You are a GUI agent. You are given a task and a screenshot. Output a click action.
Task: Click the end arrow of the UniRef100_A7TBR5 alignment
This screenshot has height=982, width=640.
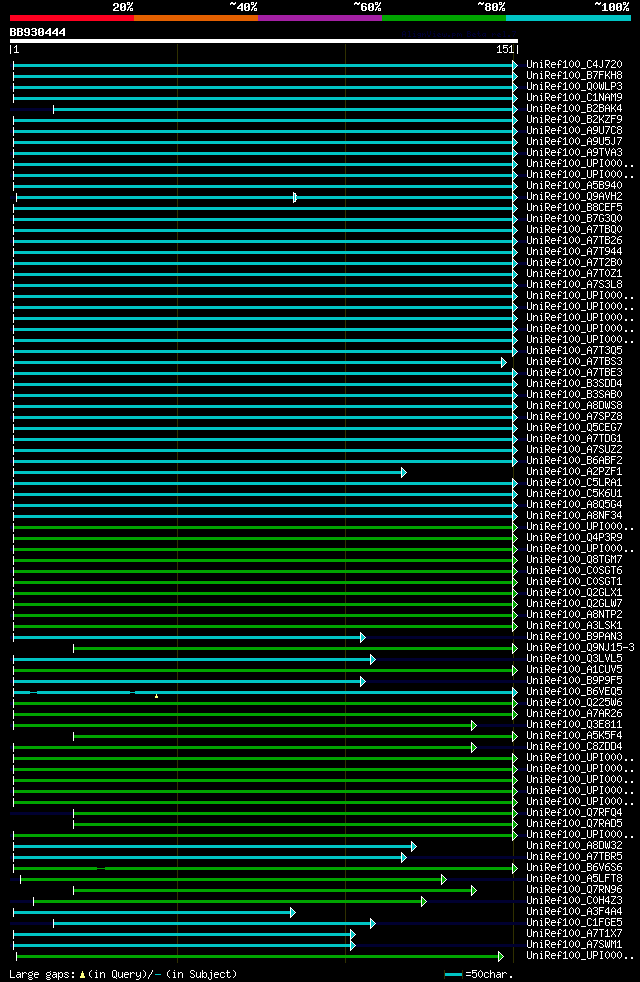coord(403,857)
